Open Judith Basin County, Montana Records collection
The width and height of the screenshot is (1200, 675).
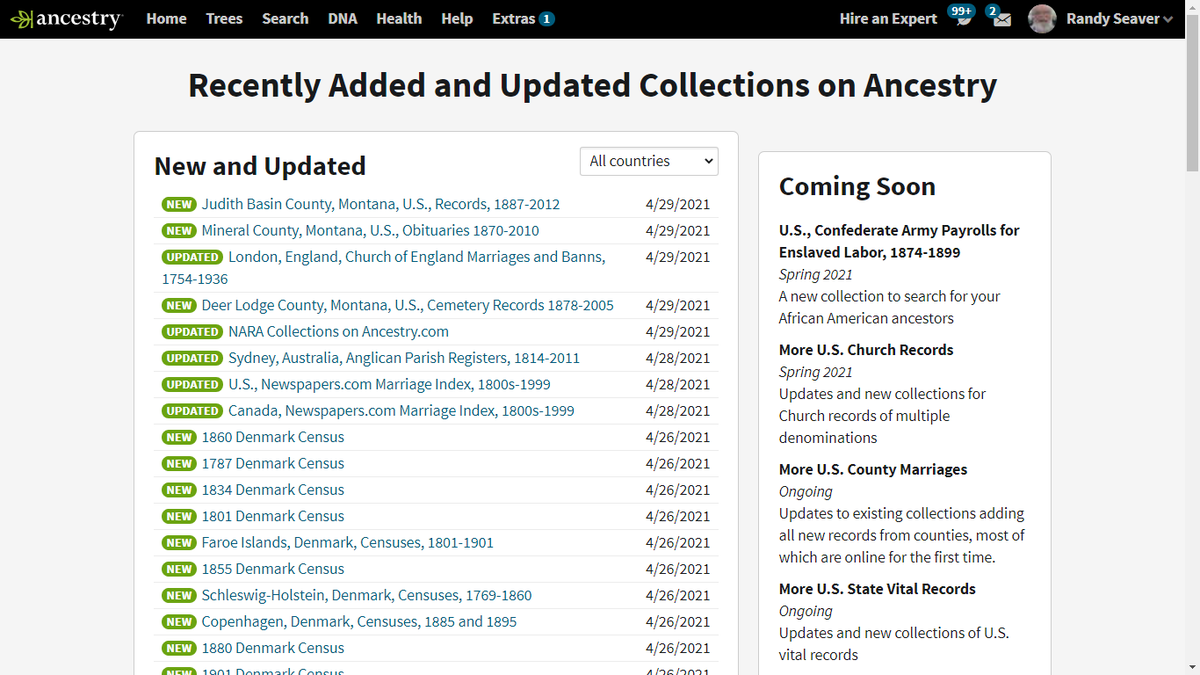[x=381, y=204]
